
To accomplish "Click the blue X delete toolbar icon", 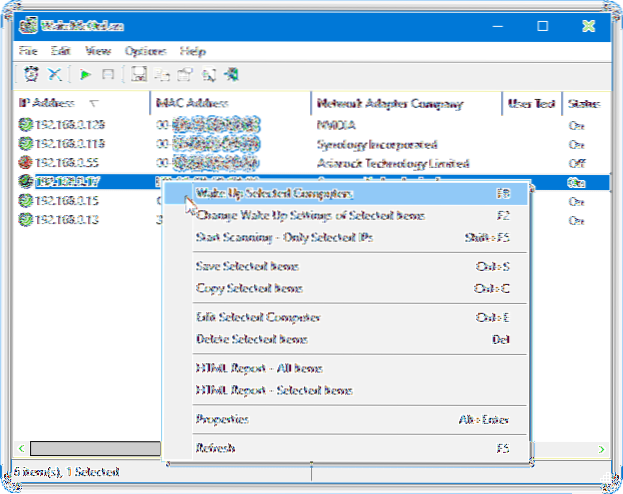I will tap(54, 74).
